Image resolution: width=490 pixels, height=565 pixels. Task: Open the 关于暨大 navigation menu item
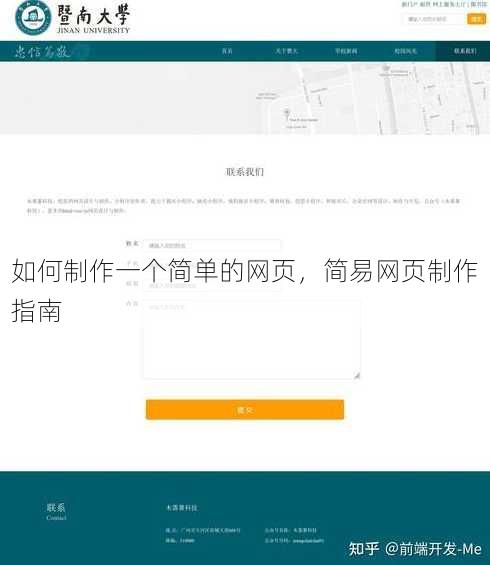pyautogui.click(x=286, y=51)
